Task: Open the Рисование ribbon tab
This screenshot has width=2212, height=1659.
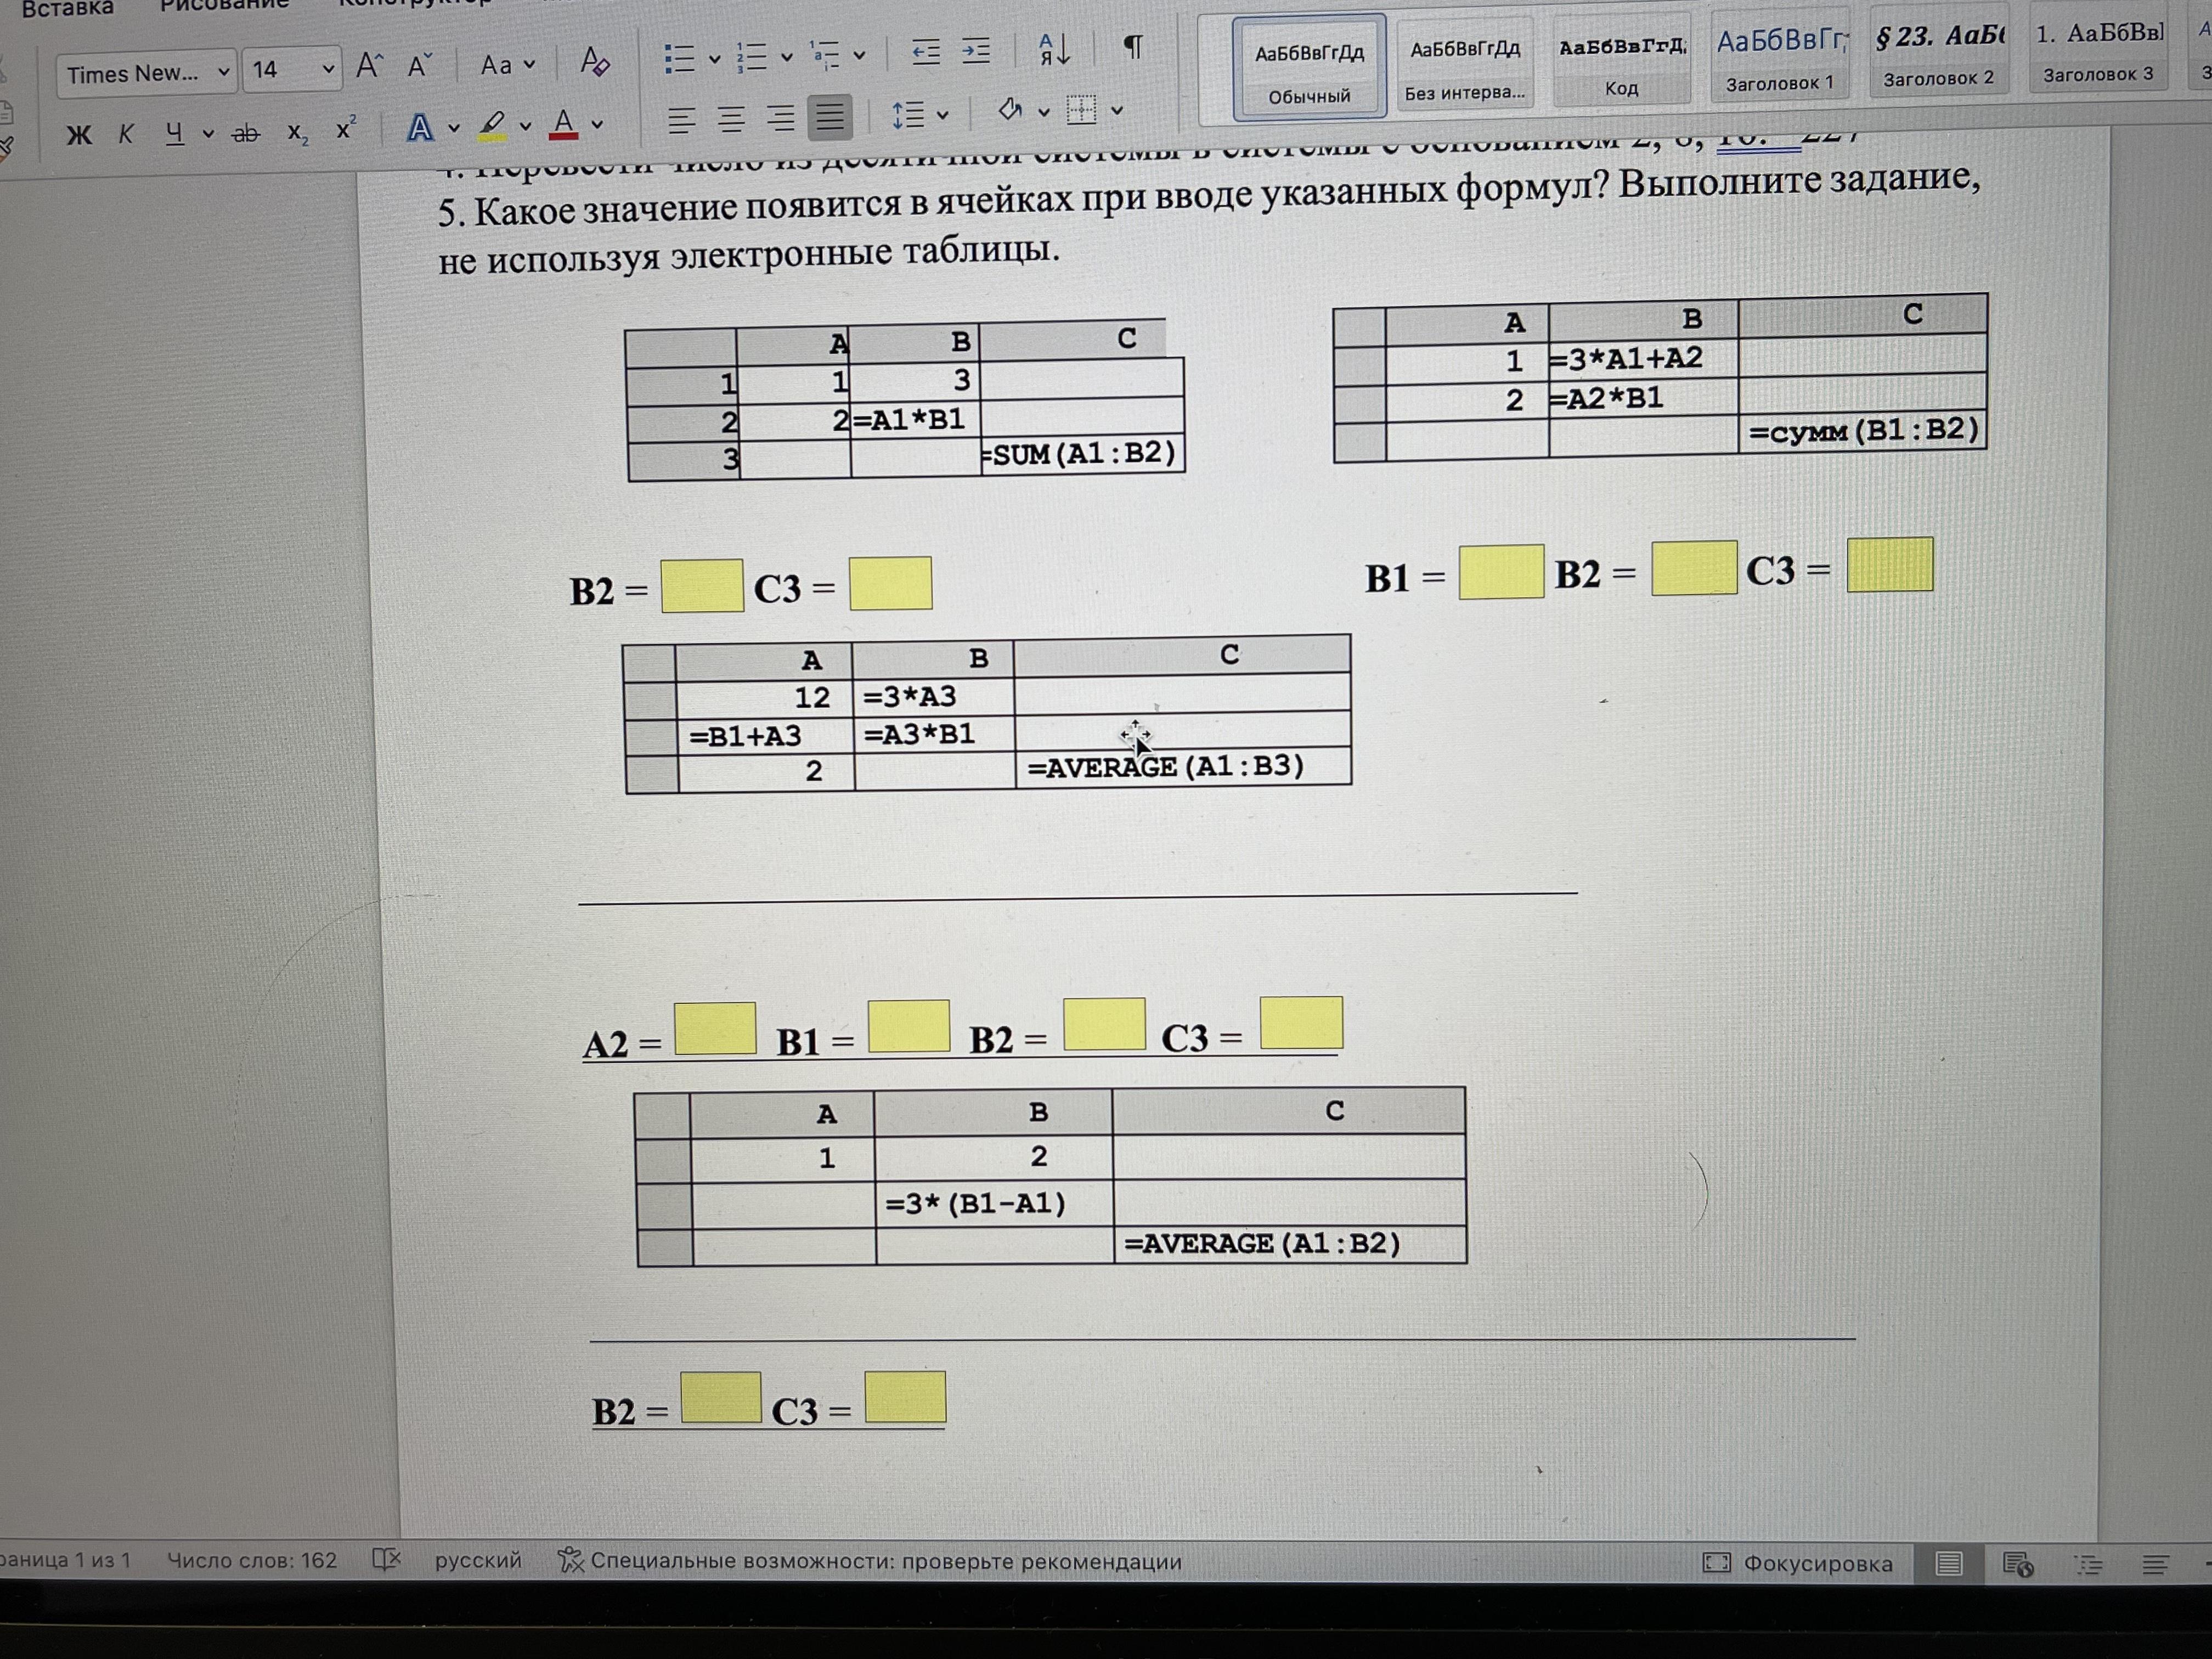Action: (x=224, y=6)
